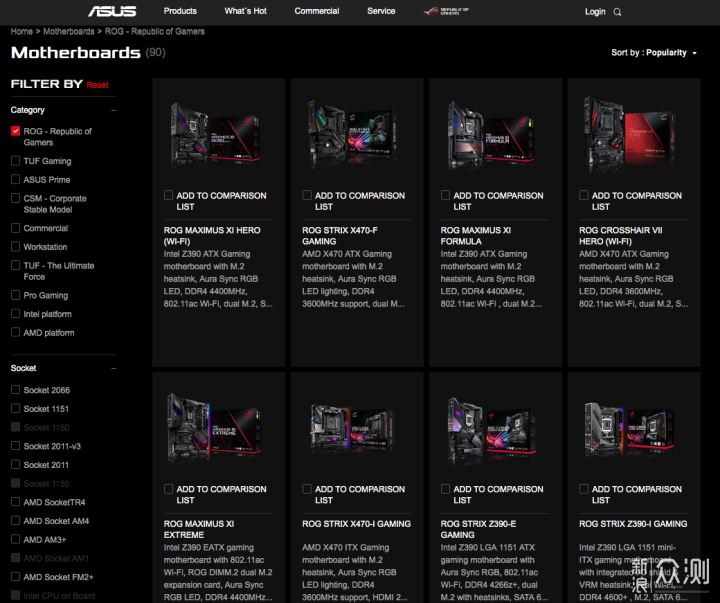This screenshot has height=603, width=720.
Task: Check the ASUS Prime category
Action: (16, 179)
